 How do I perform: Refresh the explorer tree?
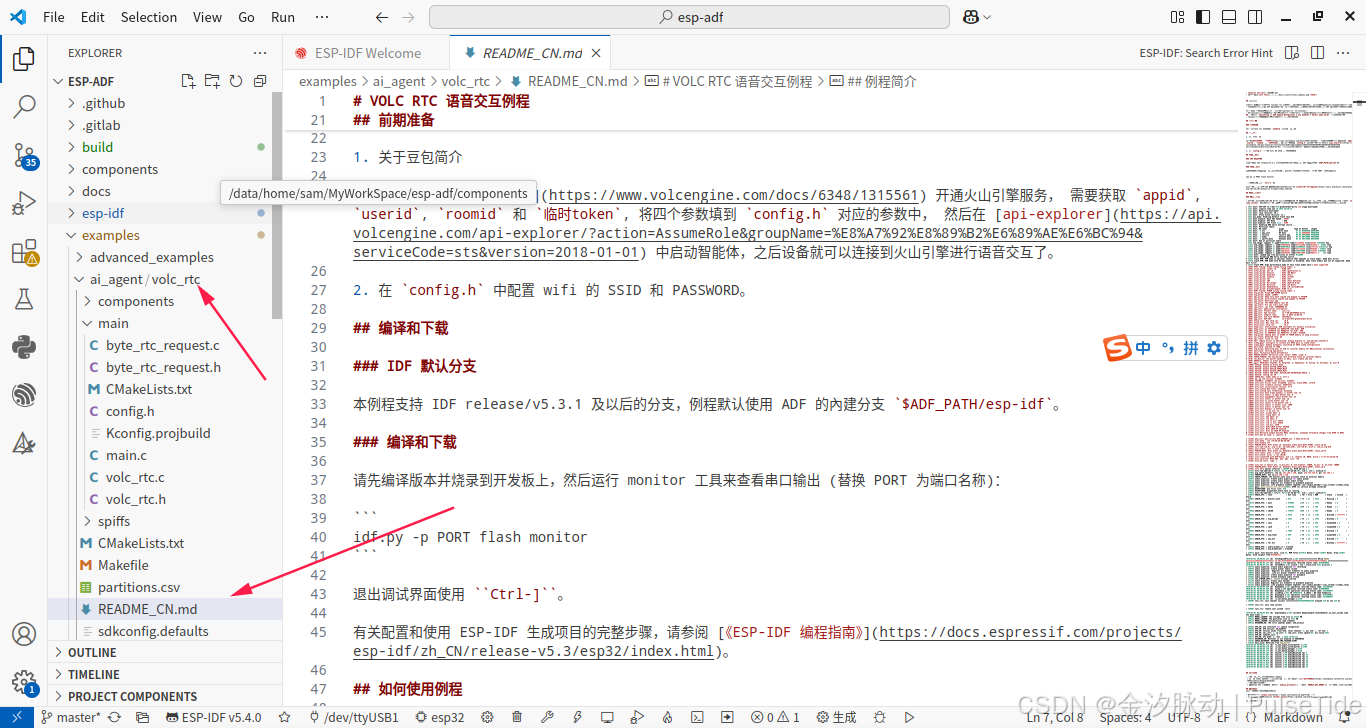point(236,81)
